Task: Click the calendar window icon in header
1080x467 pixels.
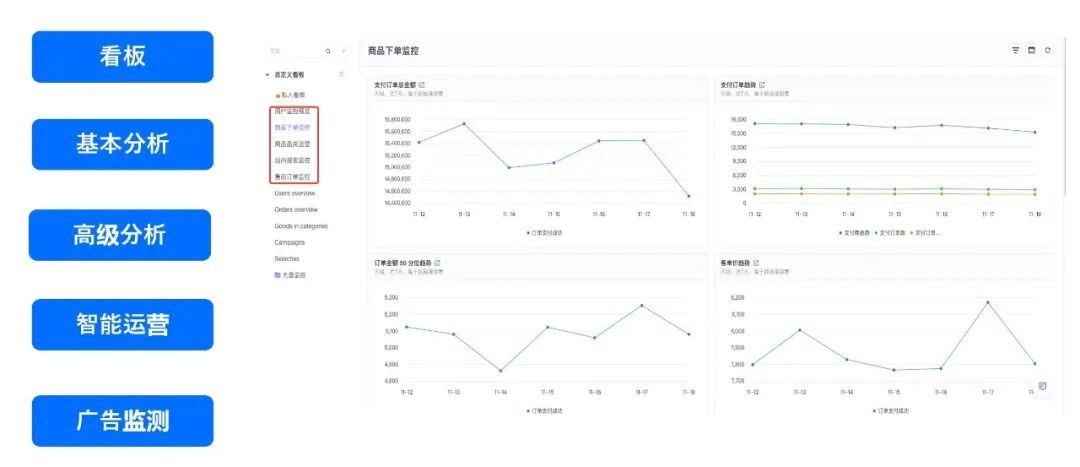Action: pyautogui.click(x=1031, y=50)
